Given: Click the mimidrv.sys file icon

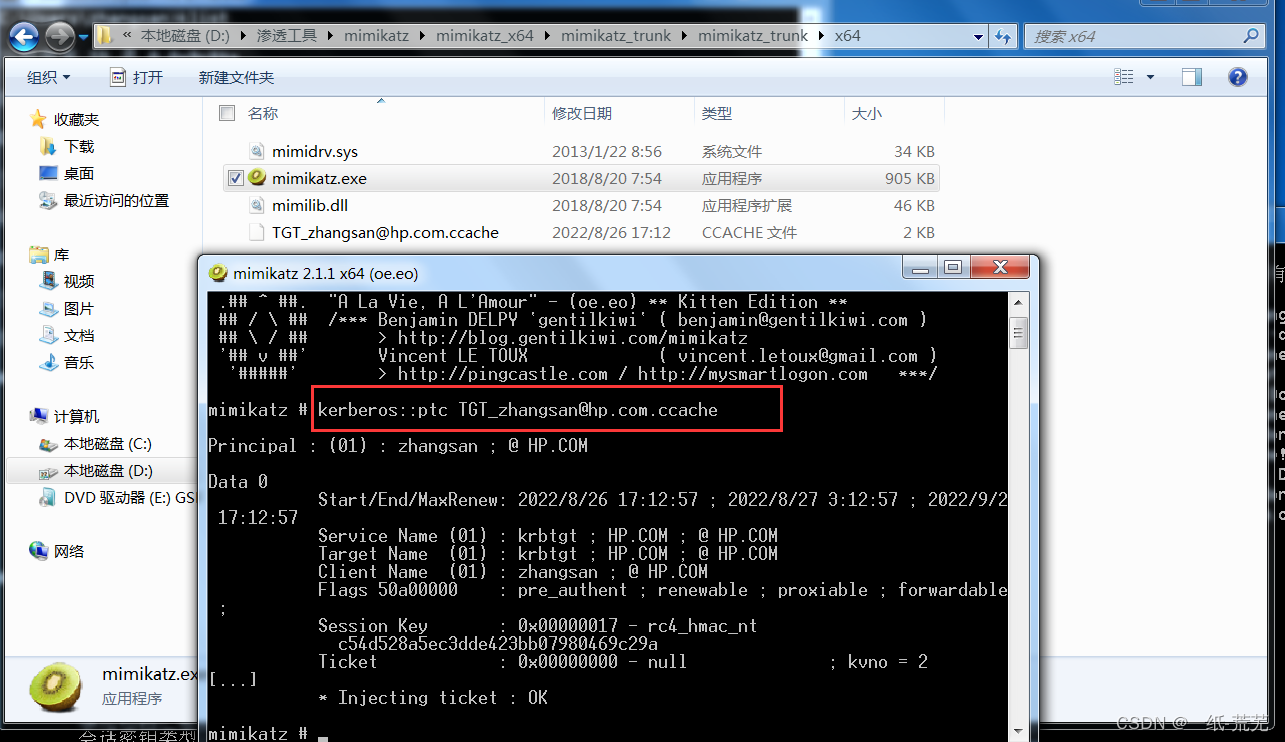Looking at the screenshot, I should click(x=259, y=151).
